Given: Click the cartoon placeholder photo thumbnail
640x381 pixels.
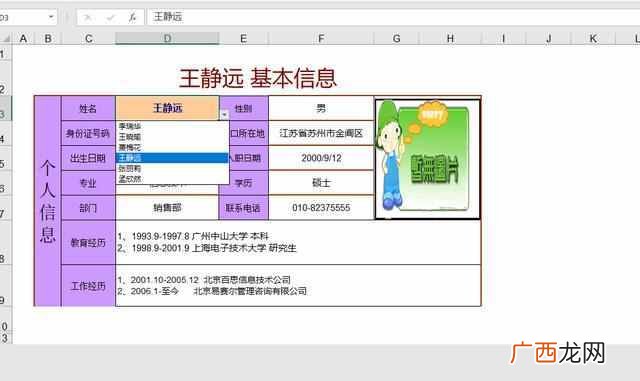Looking at the screenshot, I should point(427,159).
